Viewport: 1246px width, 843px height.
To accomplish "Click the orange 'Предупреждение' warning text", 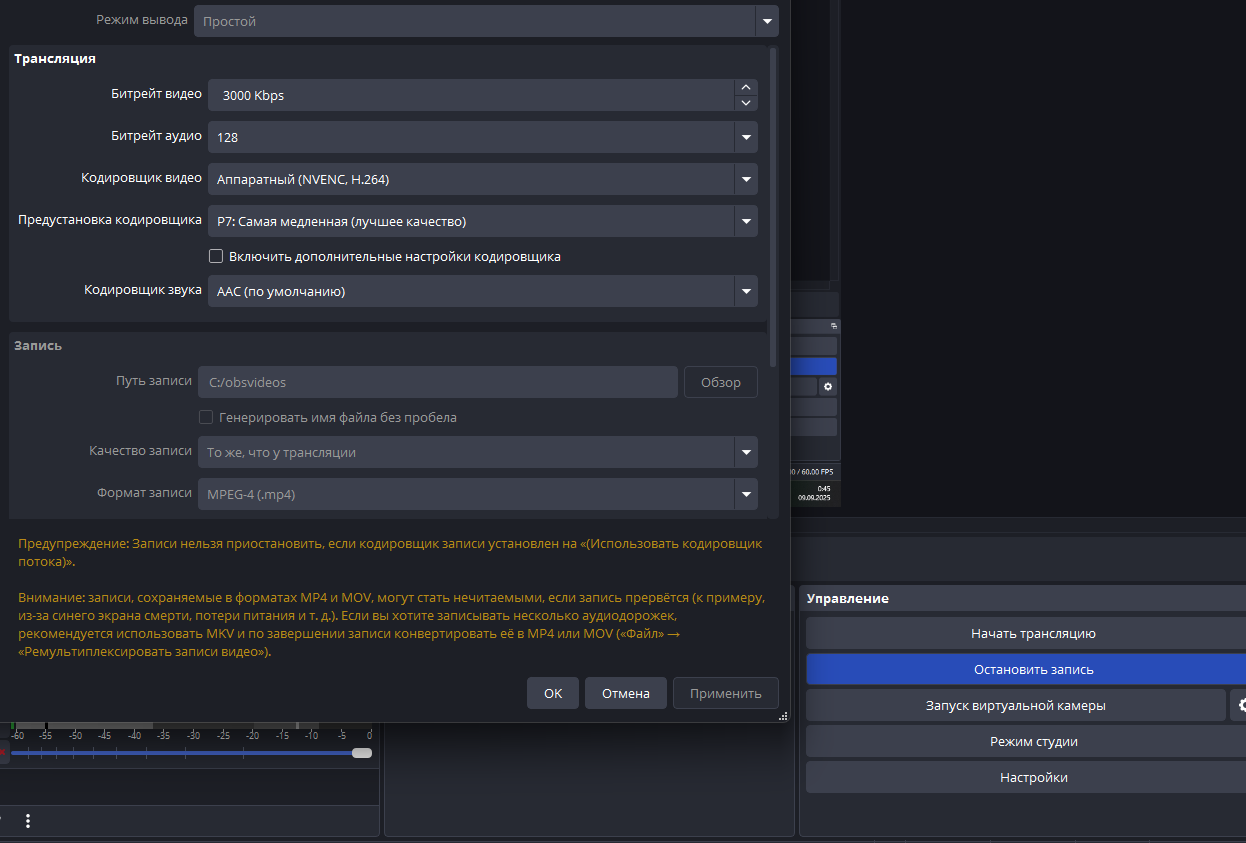I will (390, 553).
